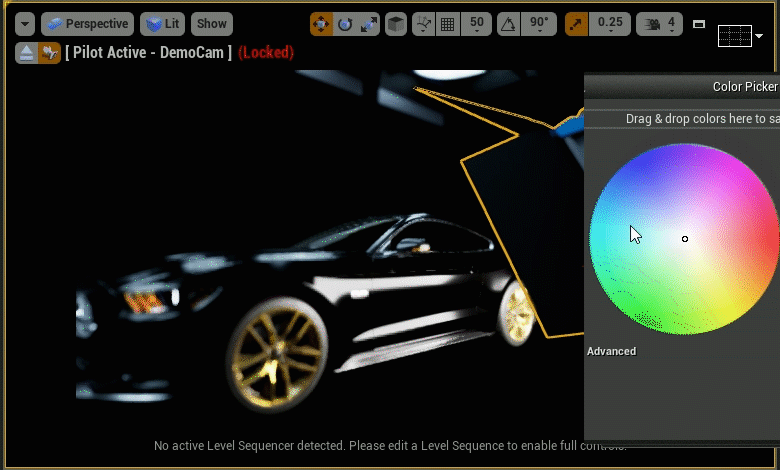Open the grid snap size 50 dropdown

pyautogui.click(x=477, y=24)
